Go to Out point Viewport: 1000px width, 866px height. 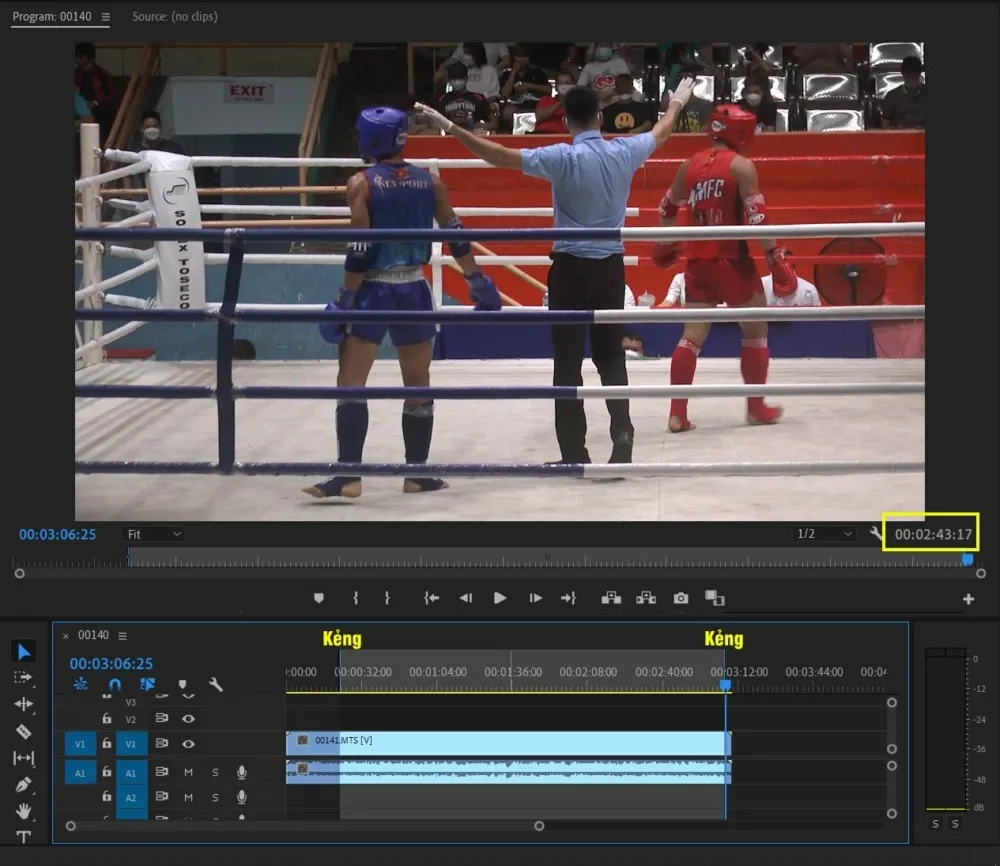point(568,598)
